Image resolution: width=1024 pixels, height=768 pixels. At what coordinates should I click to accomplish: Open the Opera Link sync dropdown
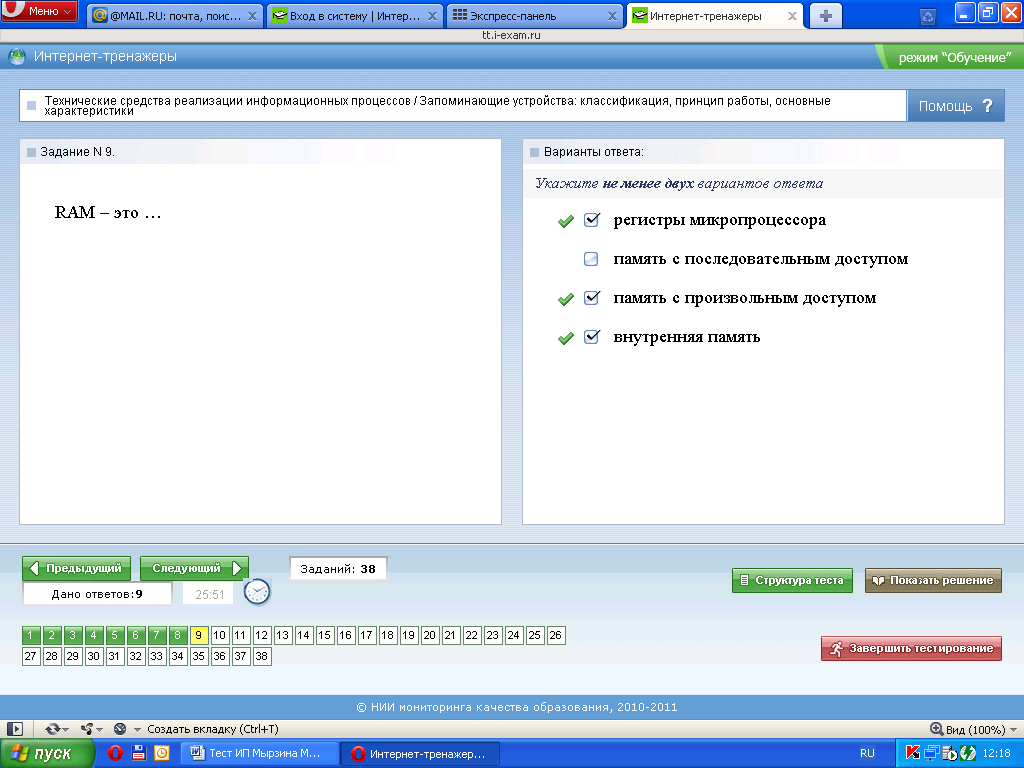pos(57,729)
